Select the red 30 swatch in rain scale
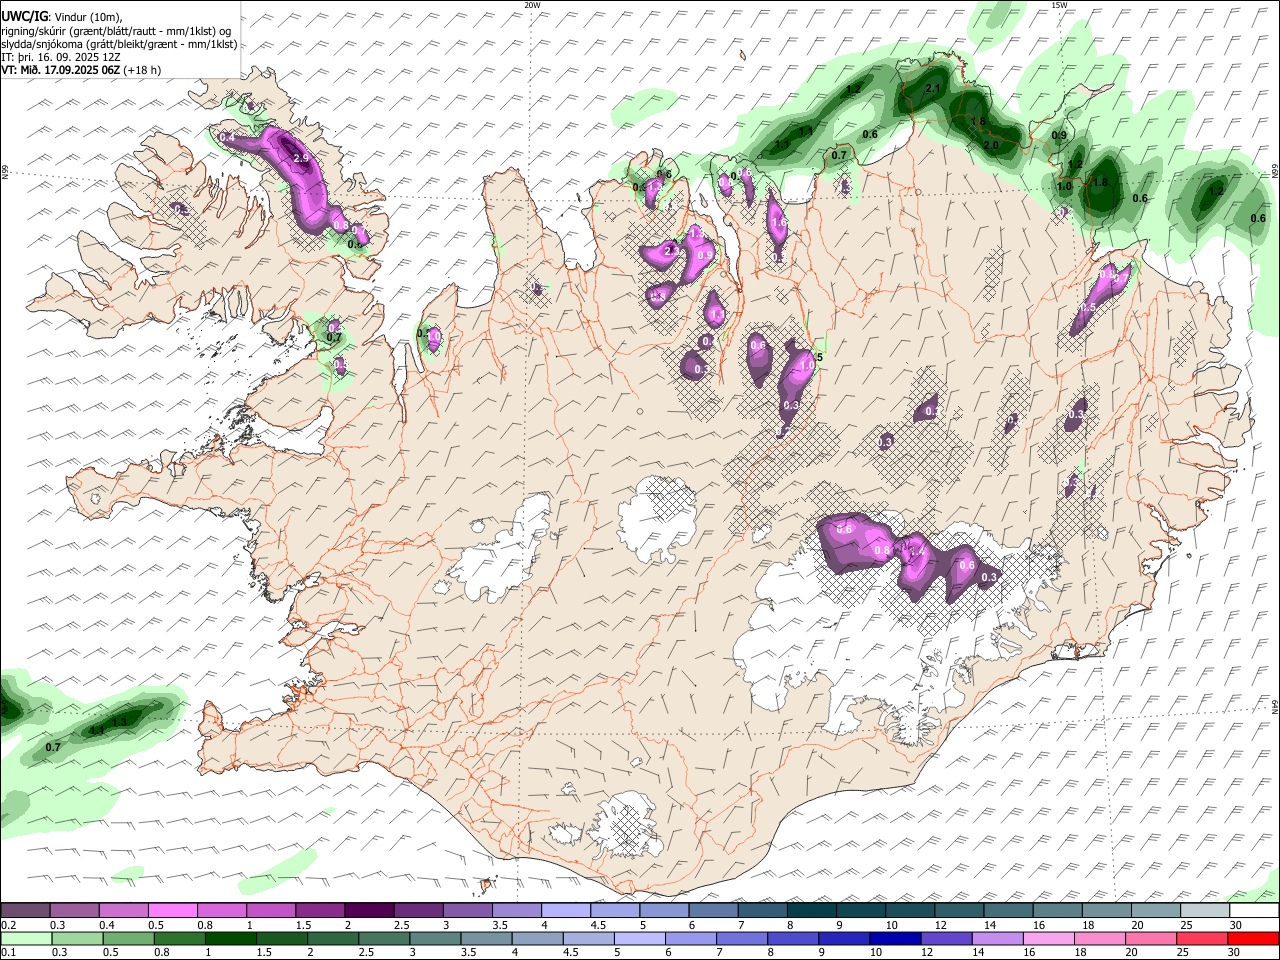 (x=1254, y=938)
